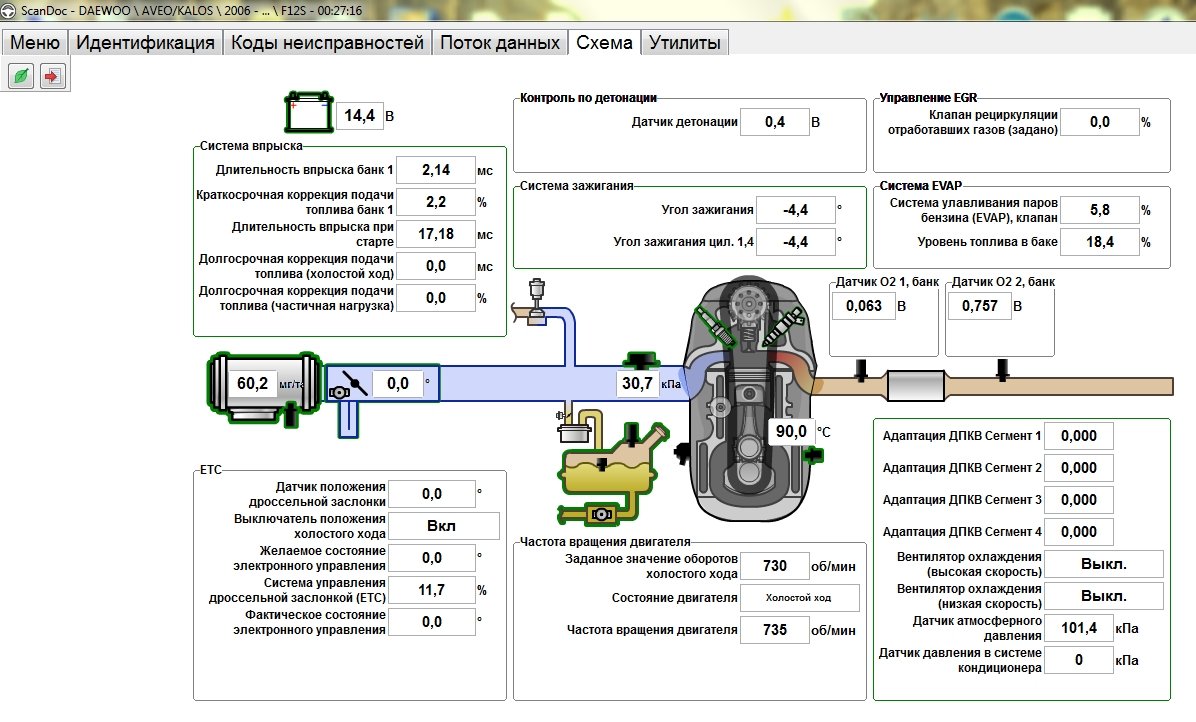Click the battery voltage field showing 14,4

tap(359, 116)
